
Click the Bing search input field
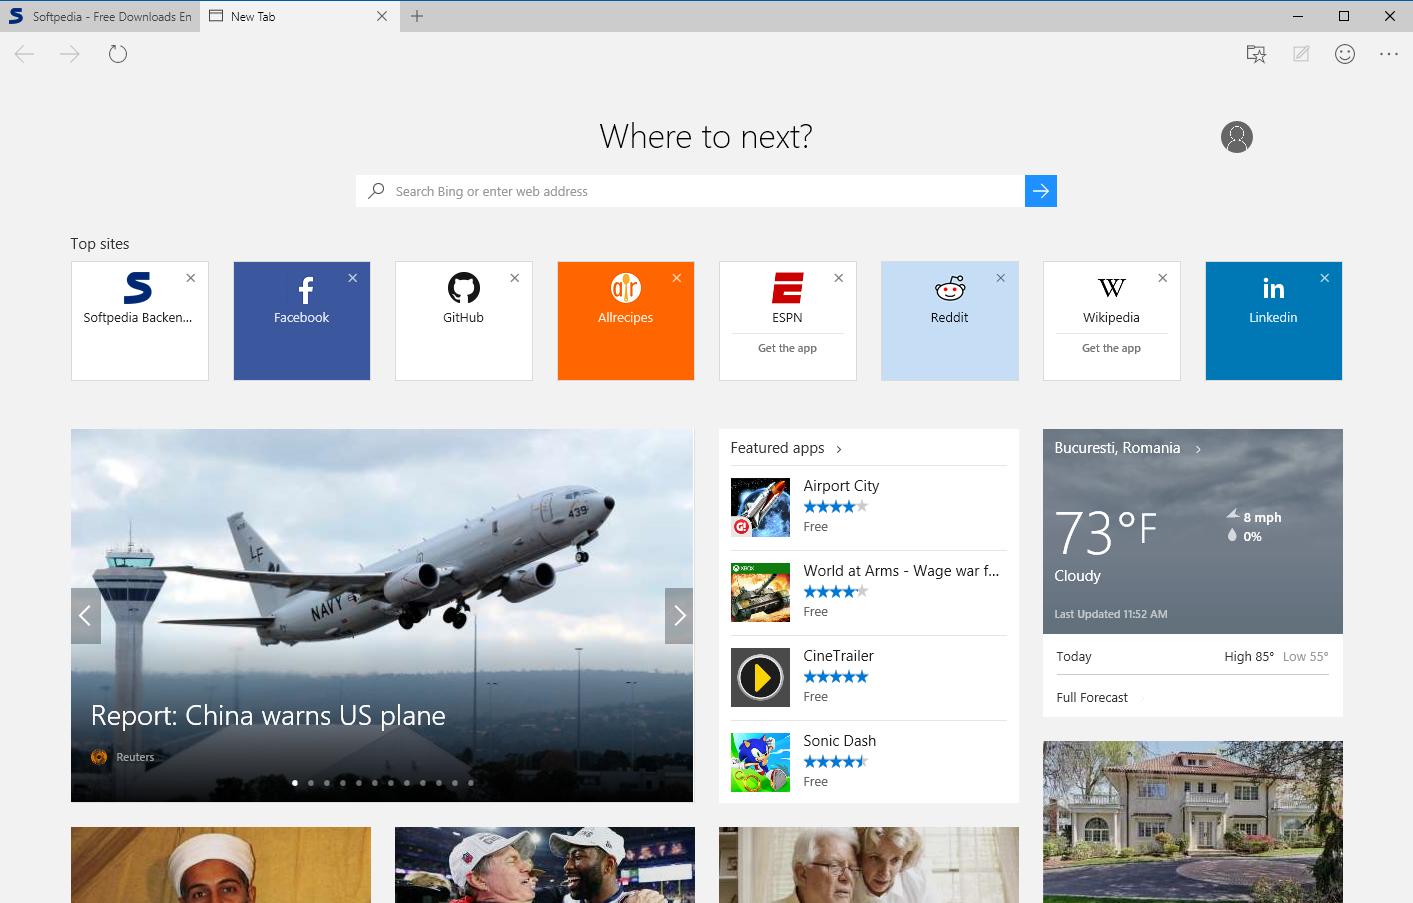coord(690,190)
